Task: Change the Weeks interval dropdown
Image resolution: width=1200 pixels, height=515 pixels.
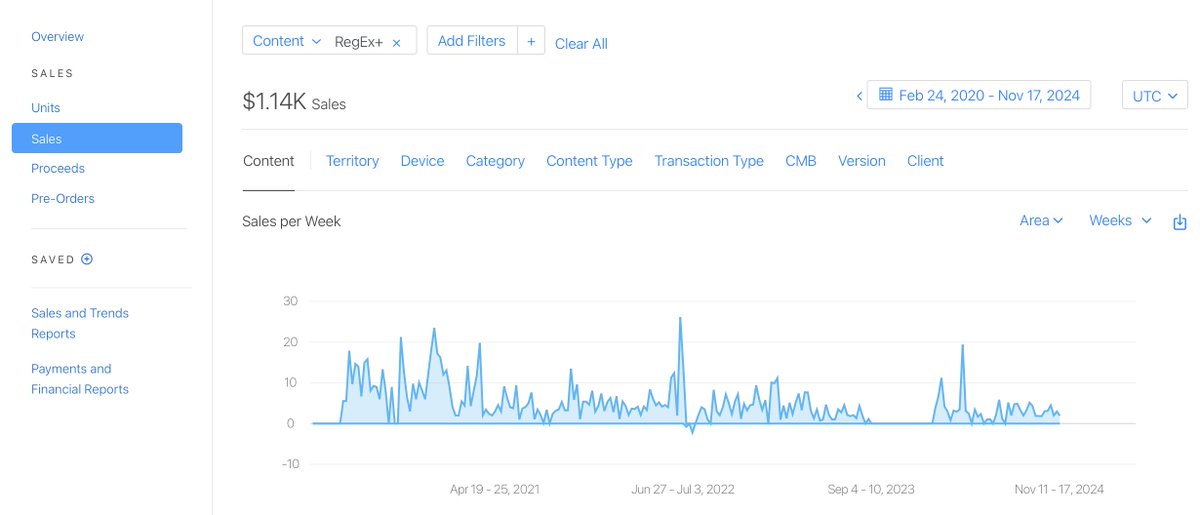Action: pos(1120,220)
